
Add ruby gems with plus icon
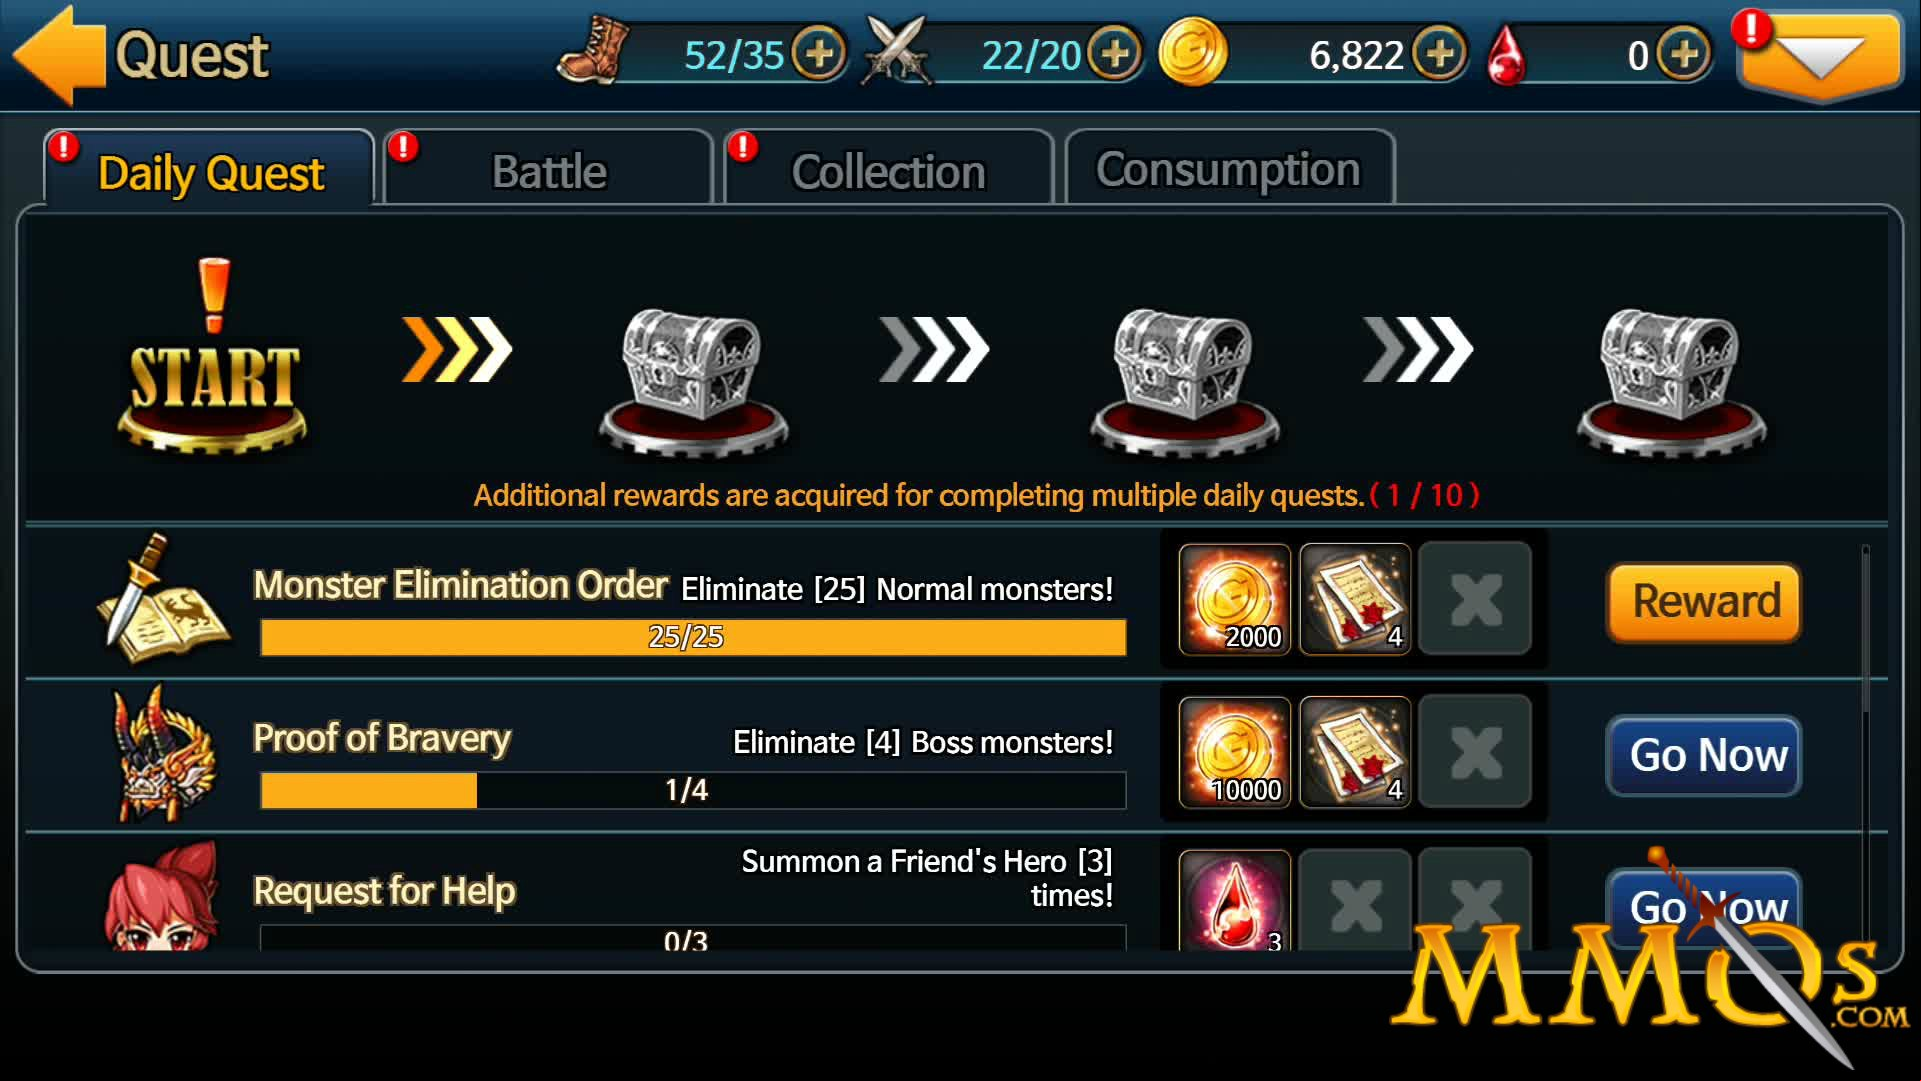tap(1684, 53)
